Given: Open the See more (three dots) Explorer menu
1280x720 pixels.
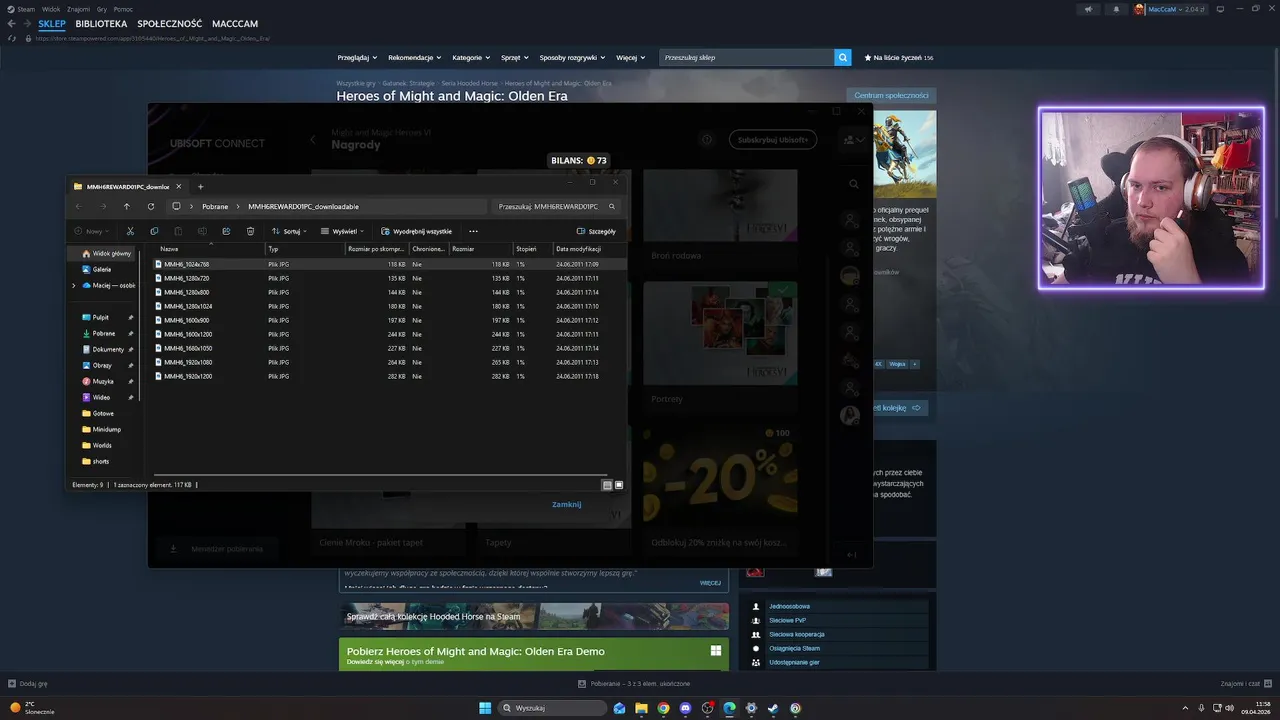Looking at the screenshot, I should pos(473,231).
